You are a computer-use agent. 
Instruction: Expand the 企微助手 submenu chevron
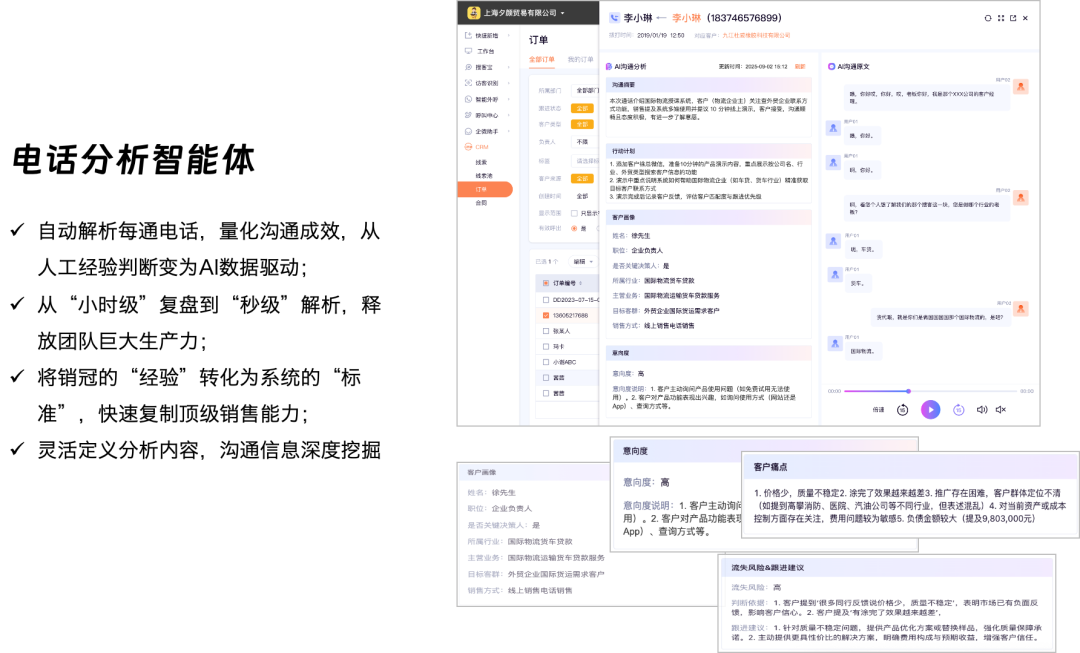[509, 131]
